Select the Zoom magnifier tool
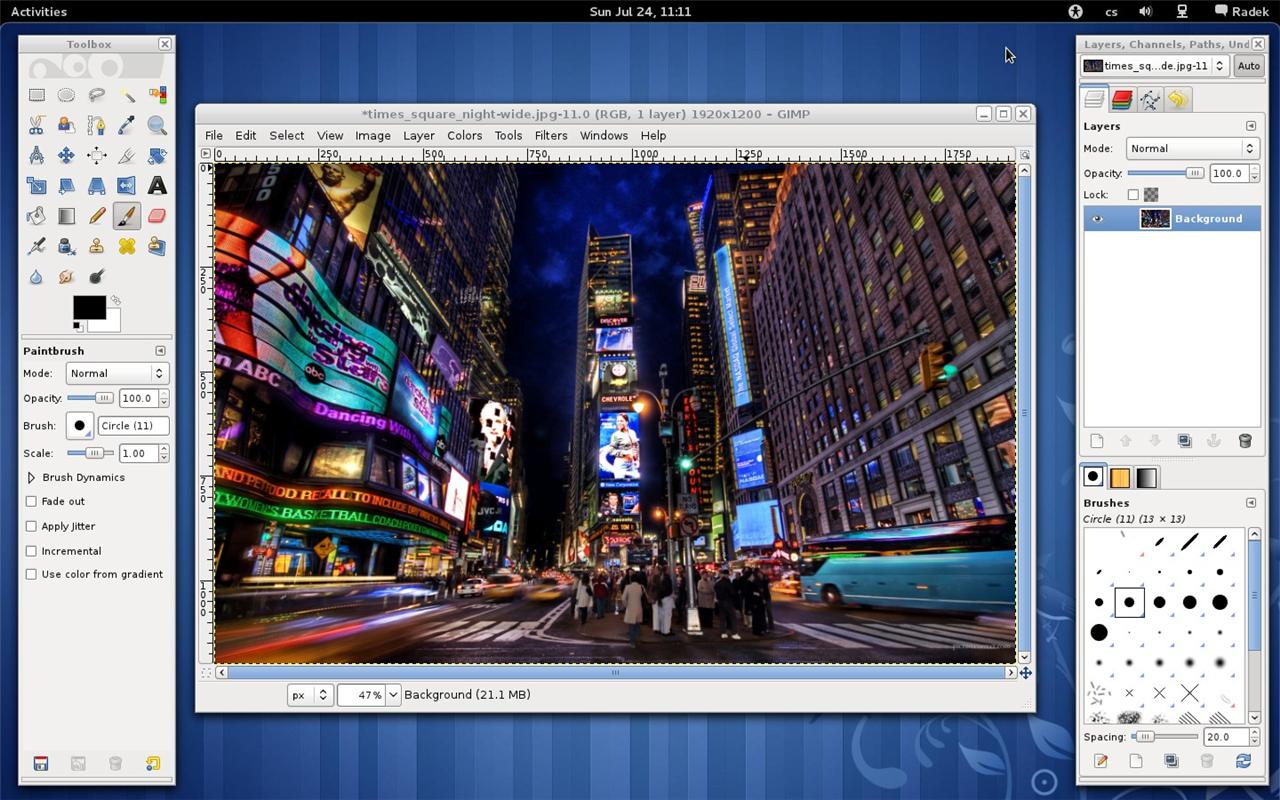The height and width of the screenshot is (800, 1280). point(157,125)
